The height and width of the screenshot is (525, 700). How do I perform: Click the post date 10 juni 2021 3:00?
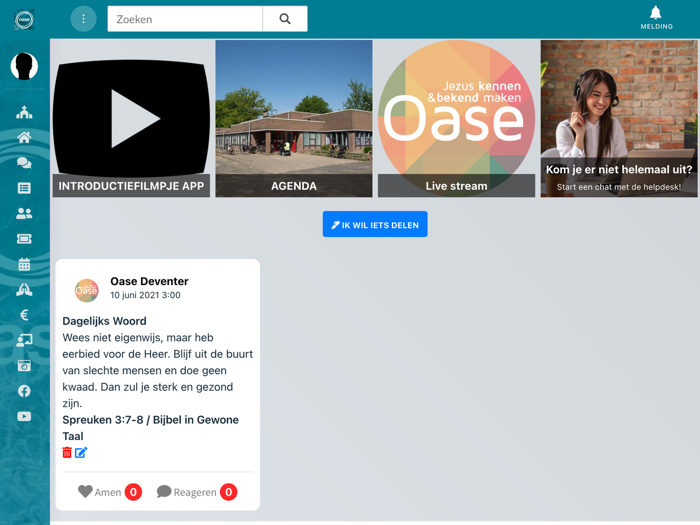[146, 295]
